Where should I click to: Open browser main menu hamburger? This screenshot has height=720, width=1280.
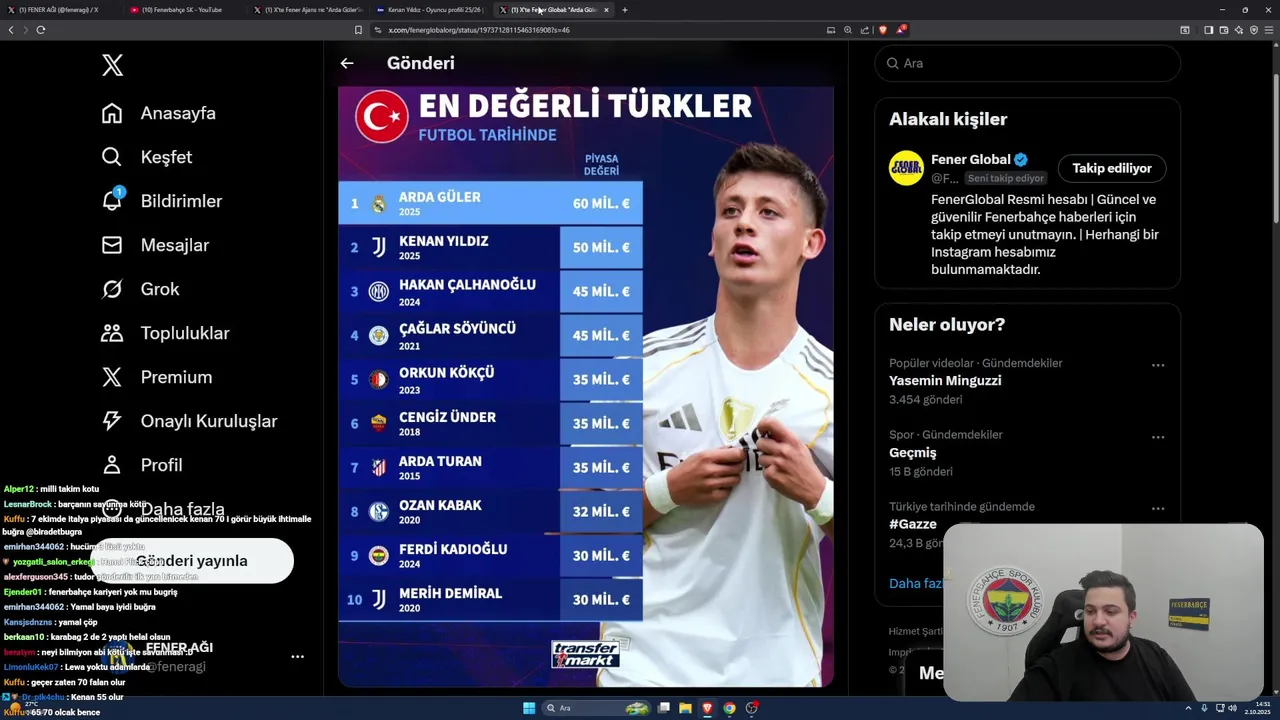1269,30
